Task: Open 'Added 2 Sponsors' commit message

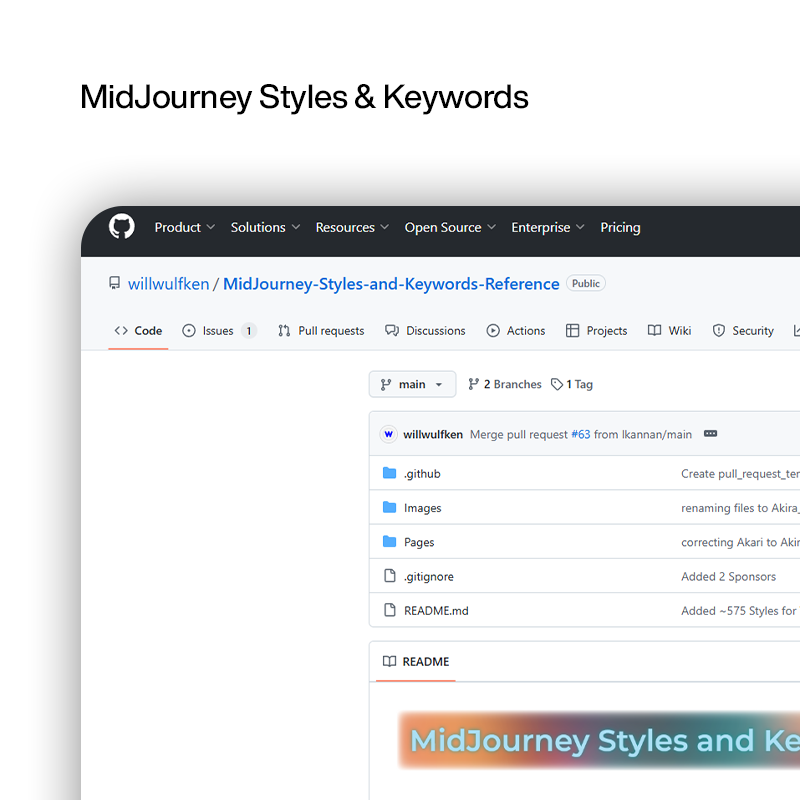Action: click(x=729, y=577)
